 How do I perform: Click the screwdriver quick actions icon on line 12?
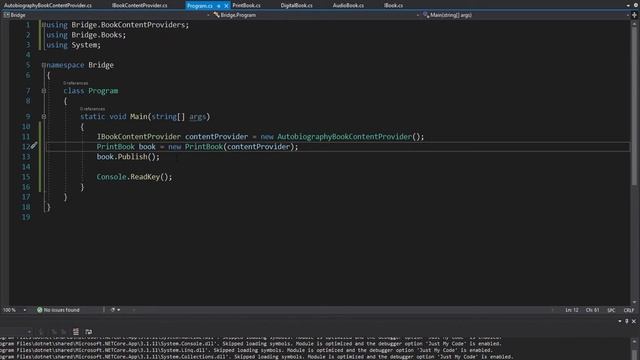34,145
